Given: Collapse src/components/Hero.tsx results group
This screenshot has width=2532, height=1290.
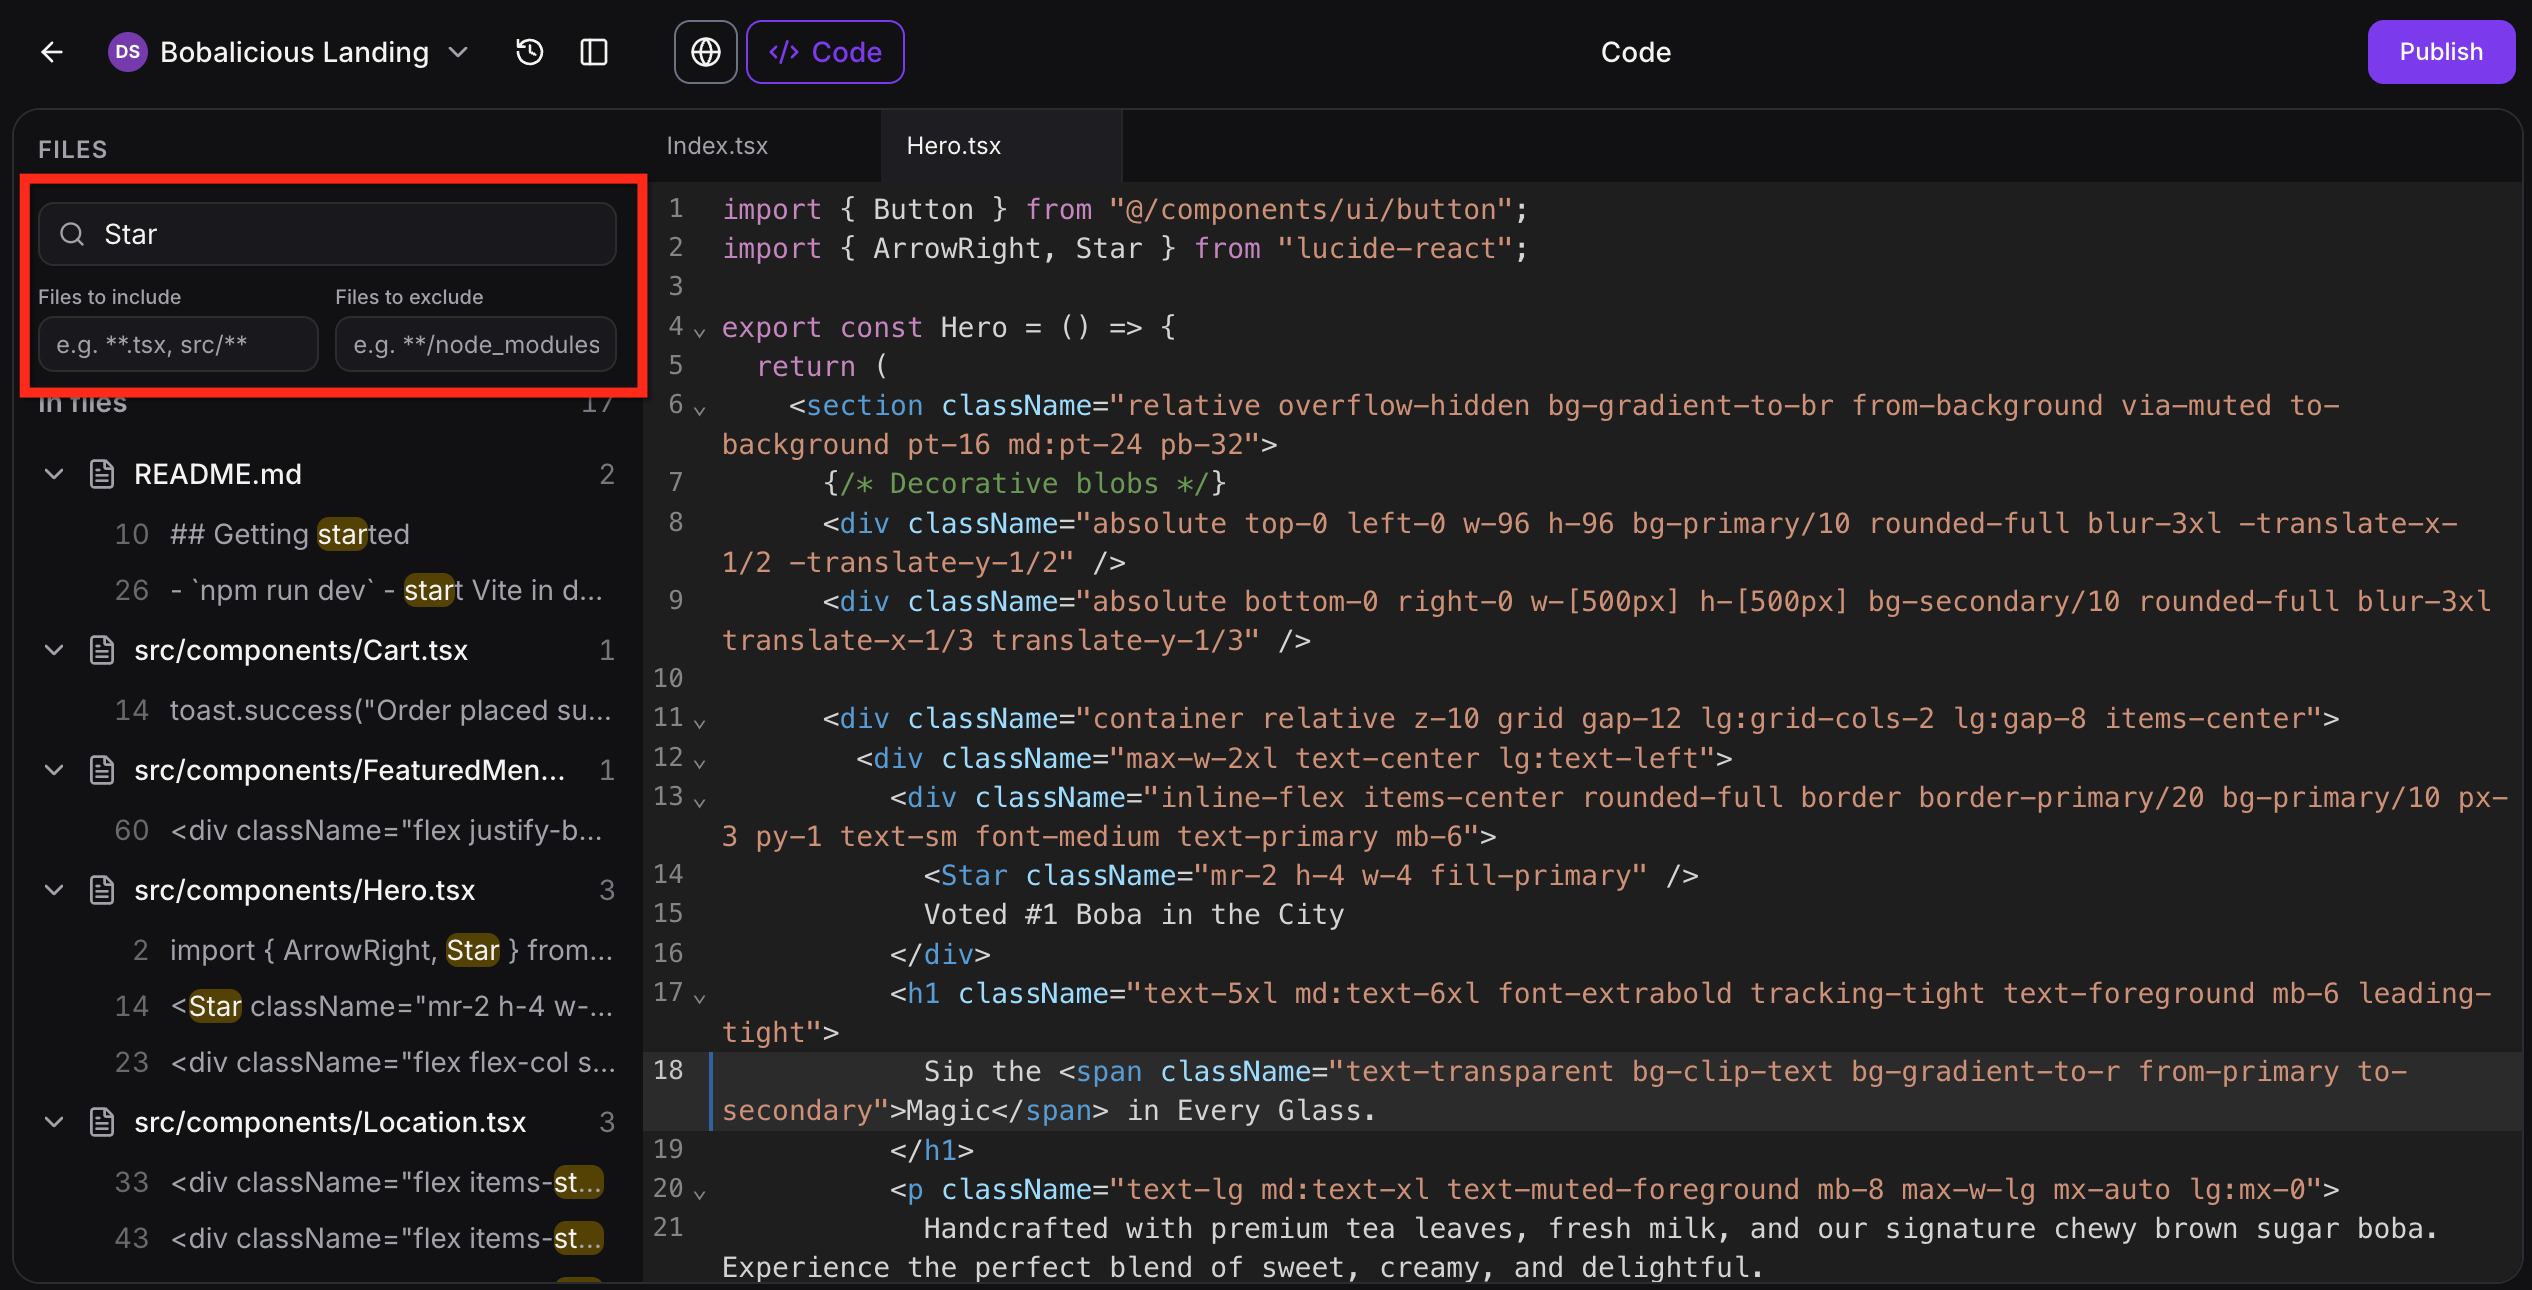Looking at the screenshot, I should [55, 890].
